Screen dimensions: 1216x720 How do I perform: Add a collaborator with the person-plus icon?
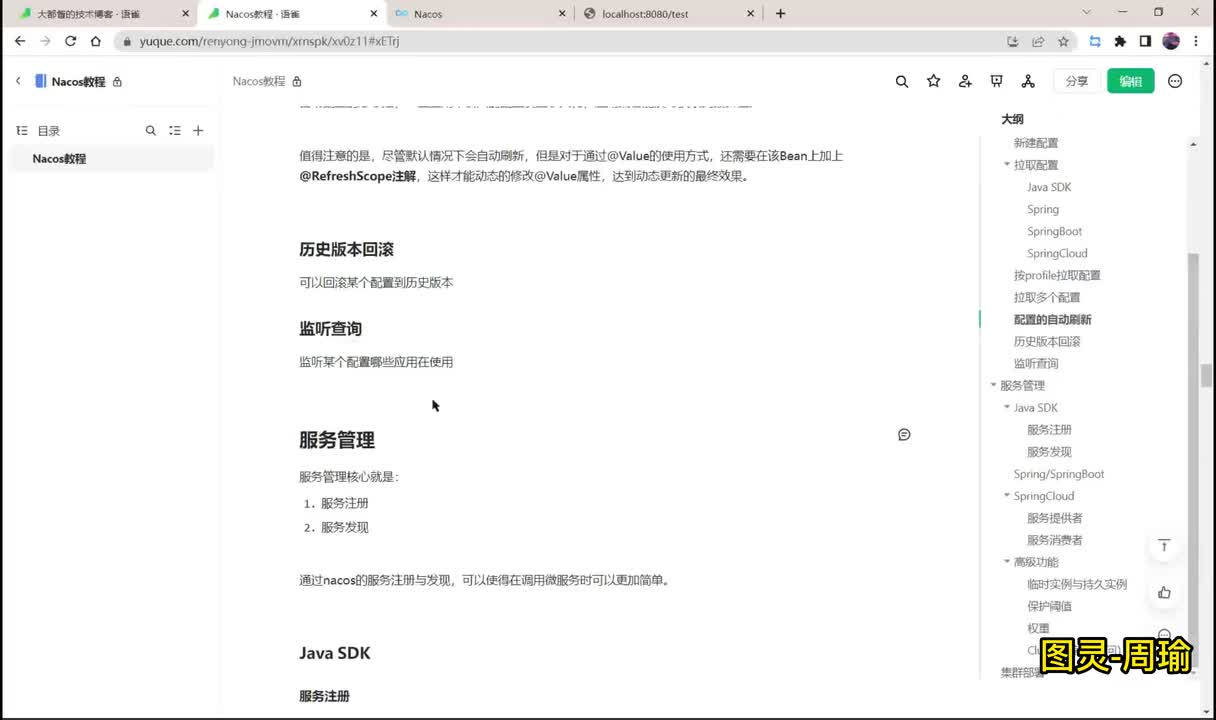point(965,81)
